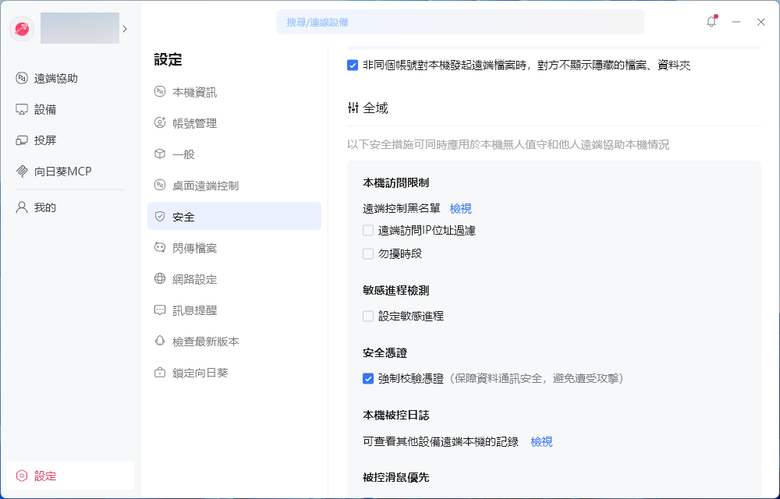Click the 被控滑鼠優先 heading

(396, 478)
